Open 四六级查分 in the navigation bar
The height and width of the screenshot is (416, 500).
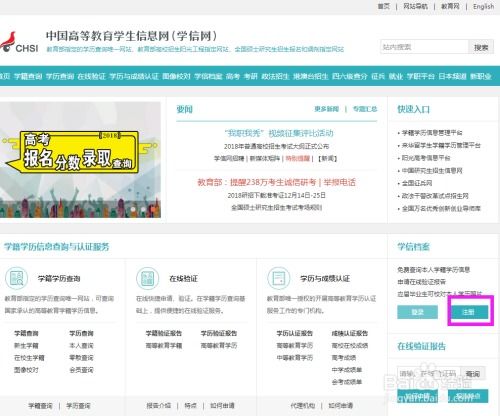tap(350, 76)
